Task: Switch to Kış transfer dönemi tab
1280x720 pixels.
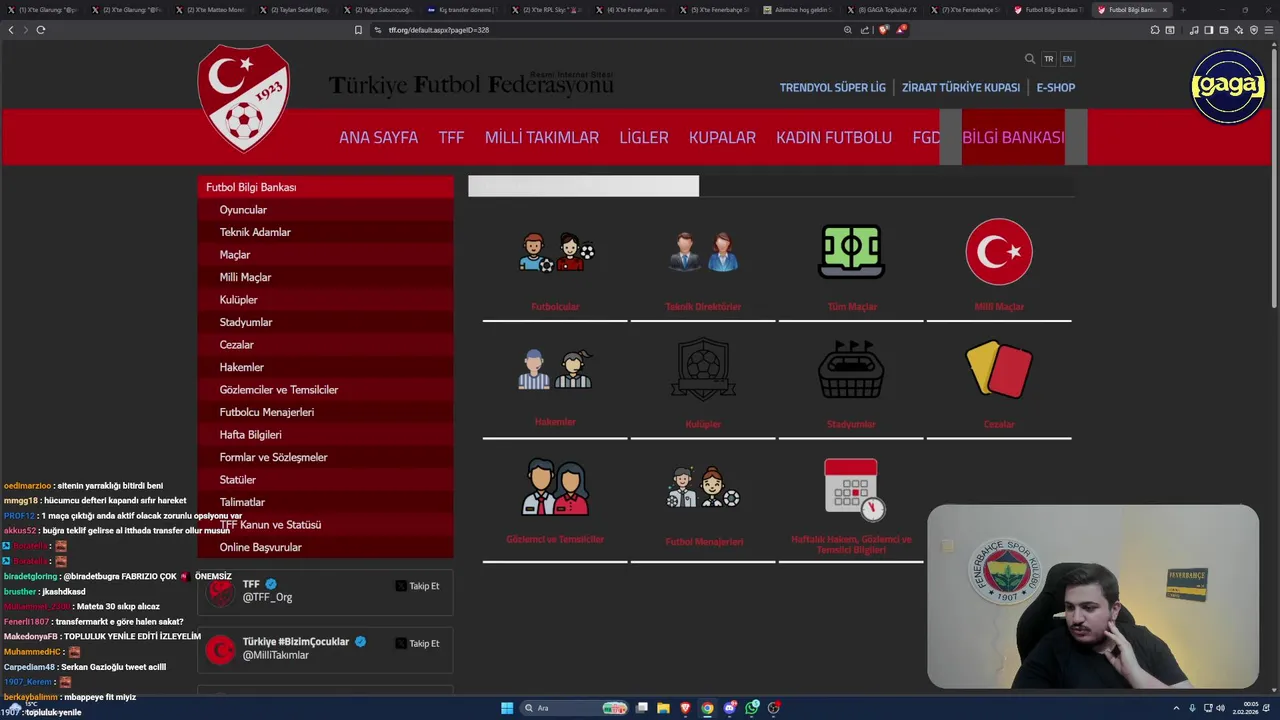Action: coord(462,10)
